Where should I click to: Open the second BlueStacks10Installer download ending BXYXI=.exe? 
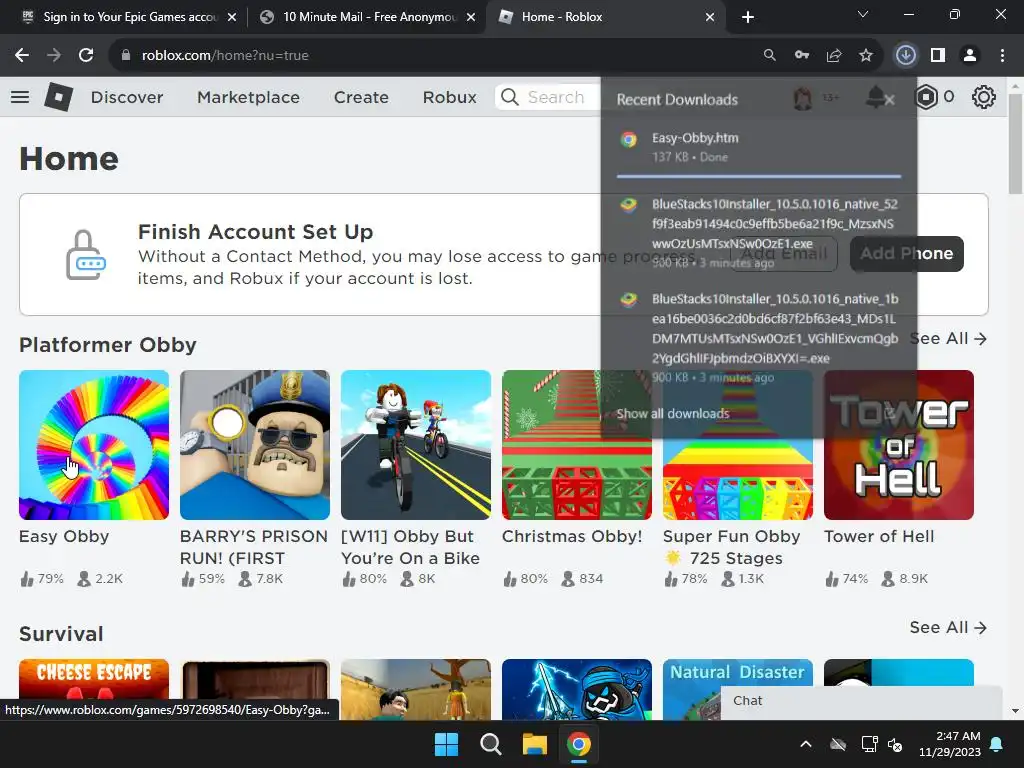(x=759, y=338)
